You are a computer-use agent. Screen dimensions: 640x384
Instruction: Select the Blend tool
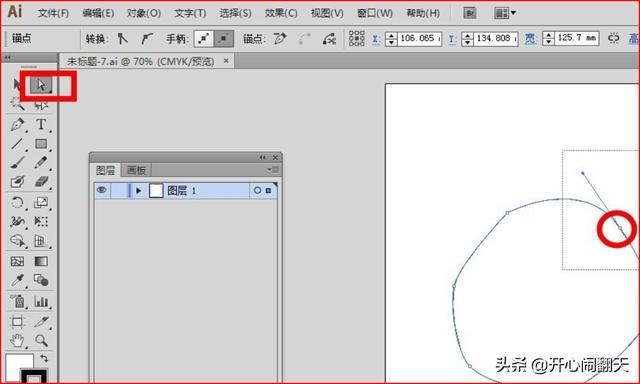click(41, 280)
